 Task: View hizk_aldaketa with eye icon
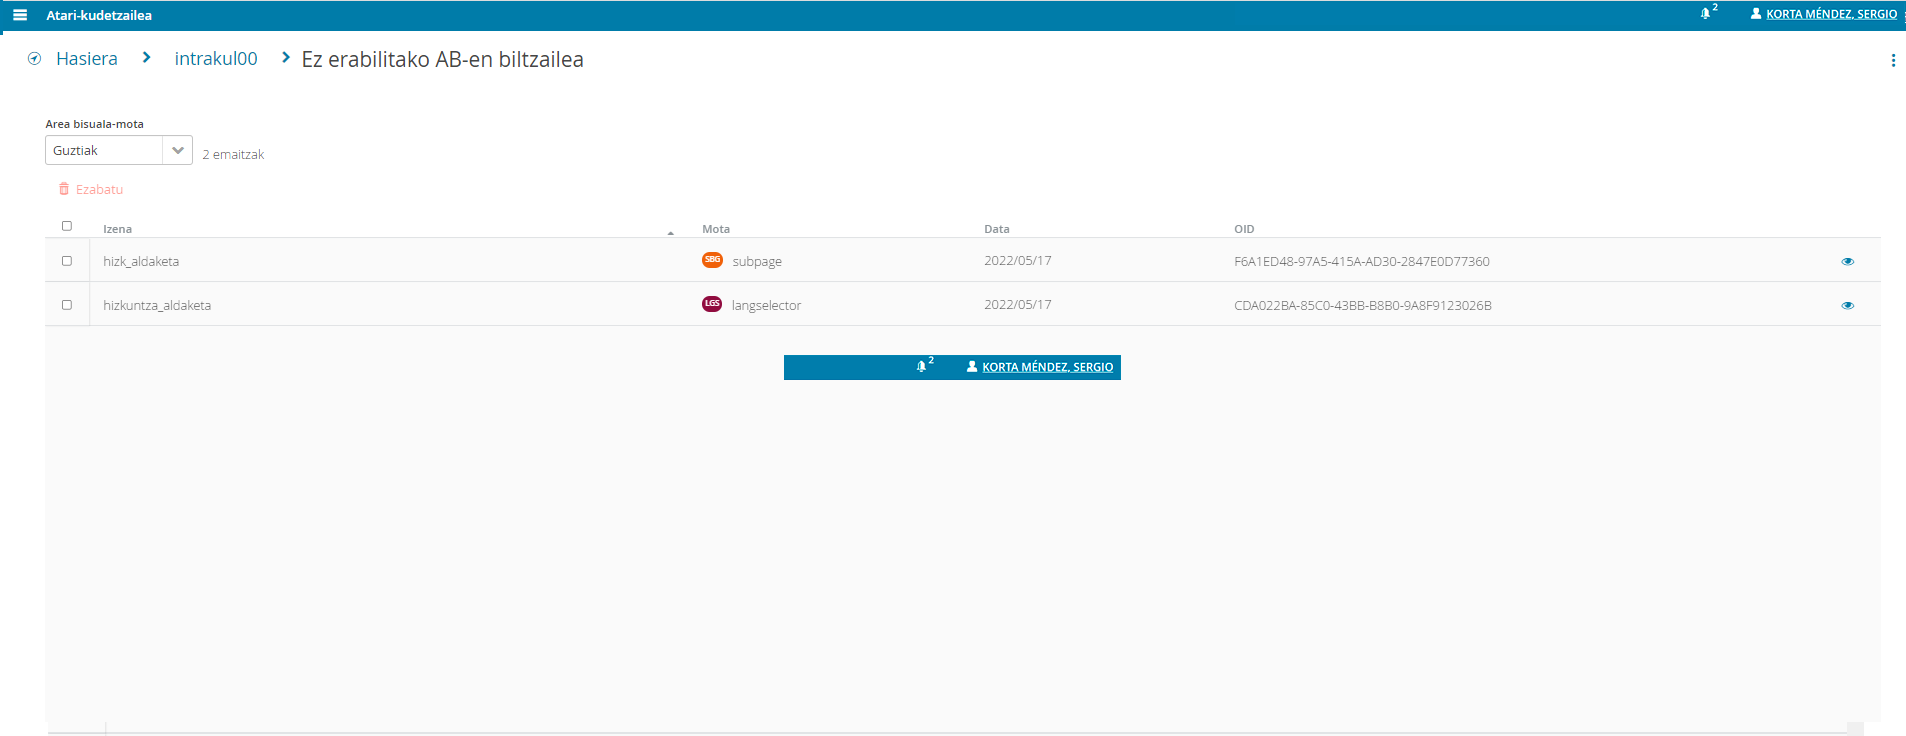coord(1847,261)
